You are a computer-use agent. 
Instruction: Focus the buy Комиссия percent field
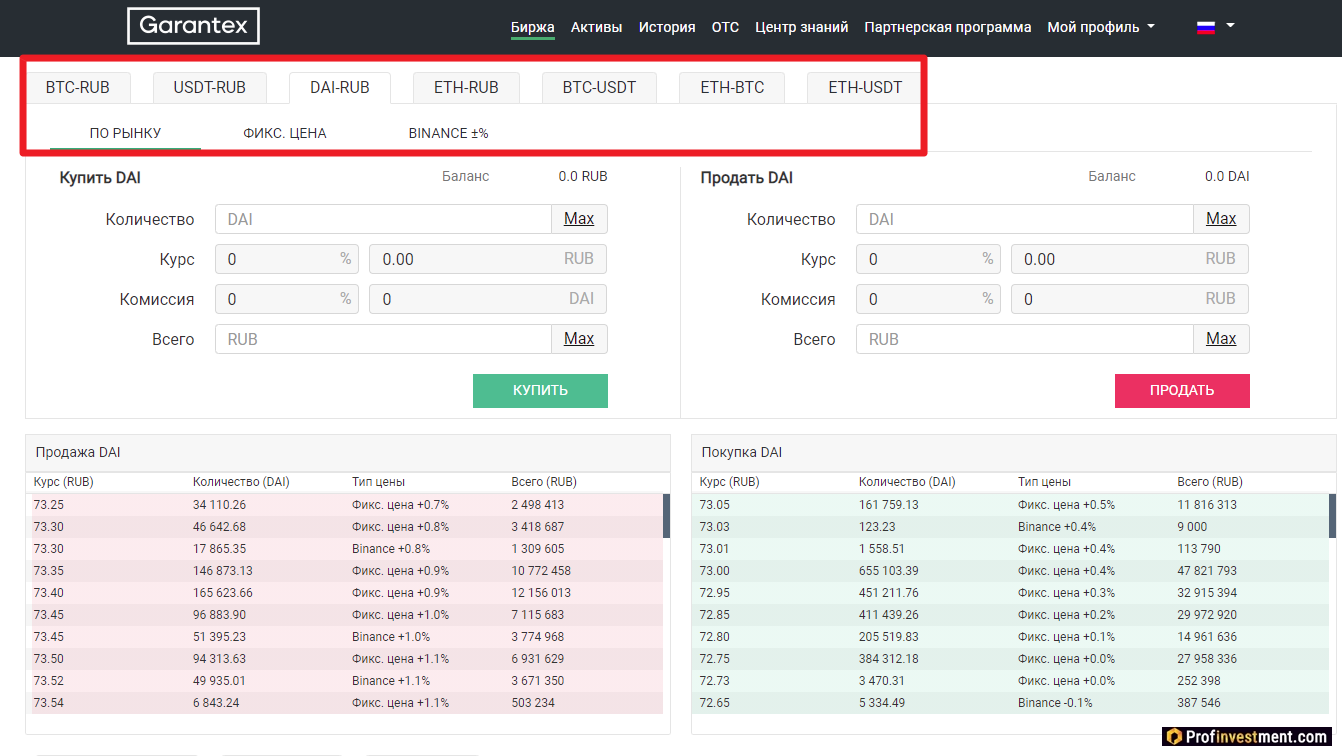(287, 299)
